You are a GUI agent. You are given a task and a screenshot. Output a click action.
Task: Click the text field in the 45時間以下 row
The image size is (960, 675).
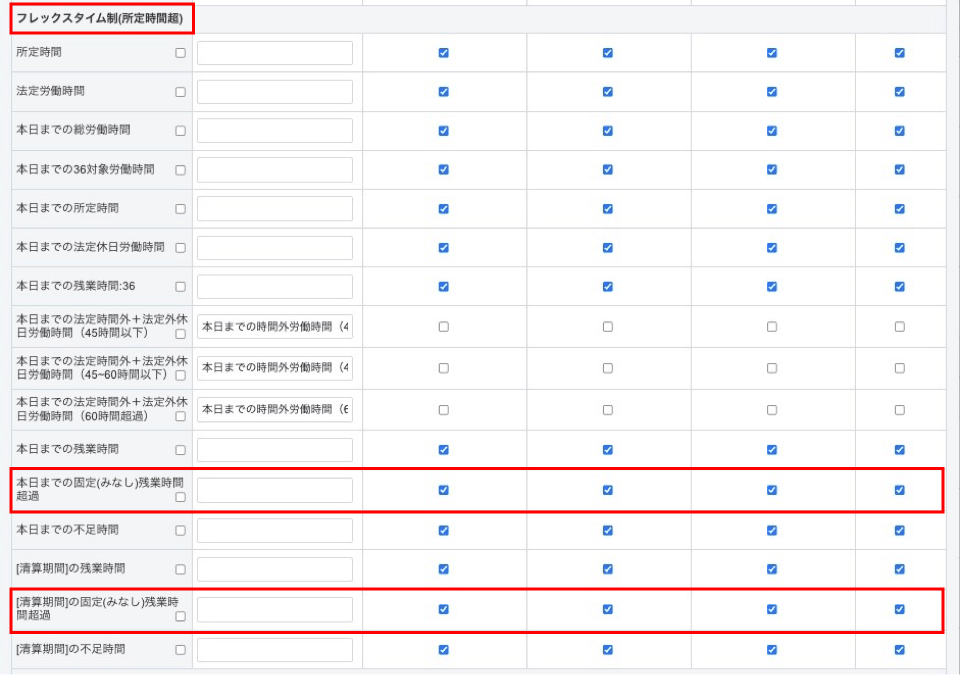coord(275,326)
